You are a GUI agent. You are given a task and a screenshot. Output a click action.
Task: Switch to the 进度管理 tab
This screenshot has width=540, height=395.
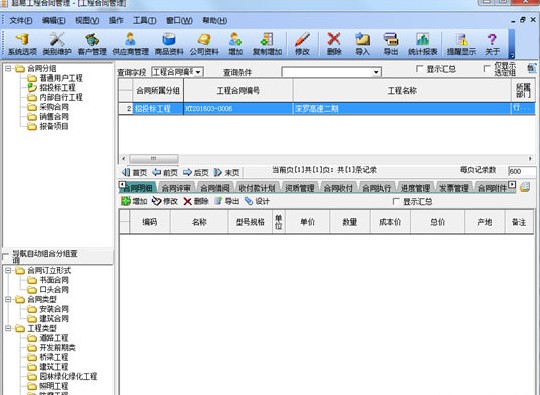pos(415,188)
